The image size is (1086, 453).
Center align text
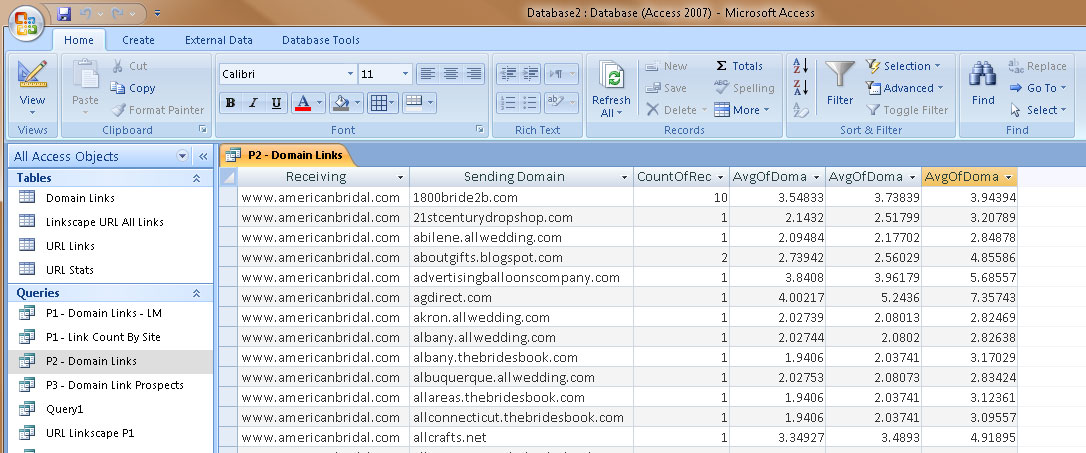[451, 73]
